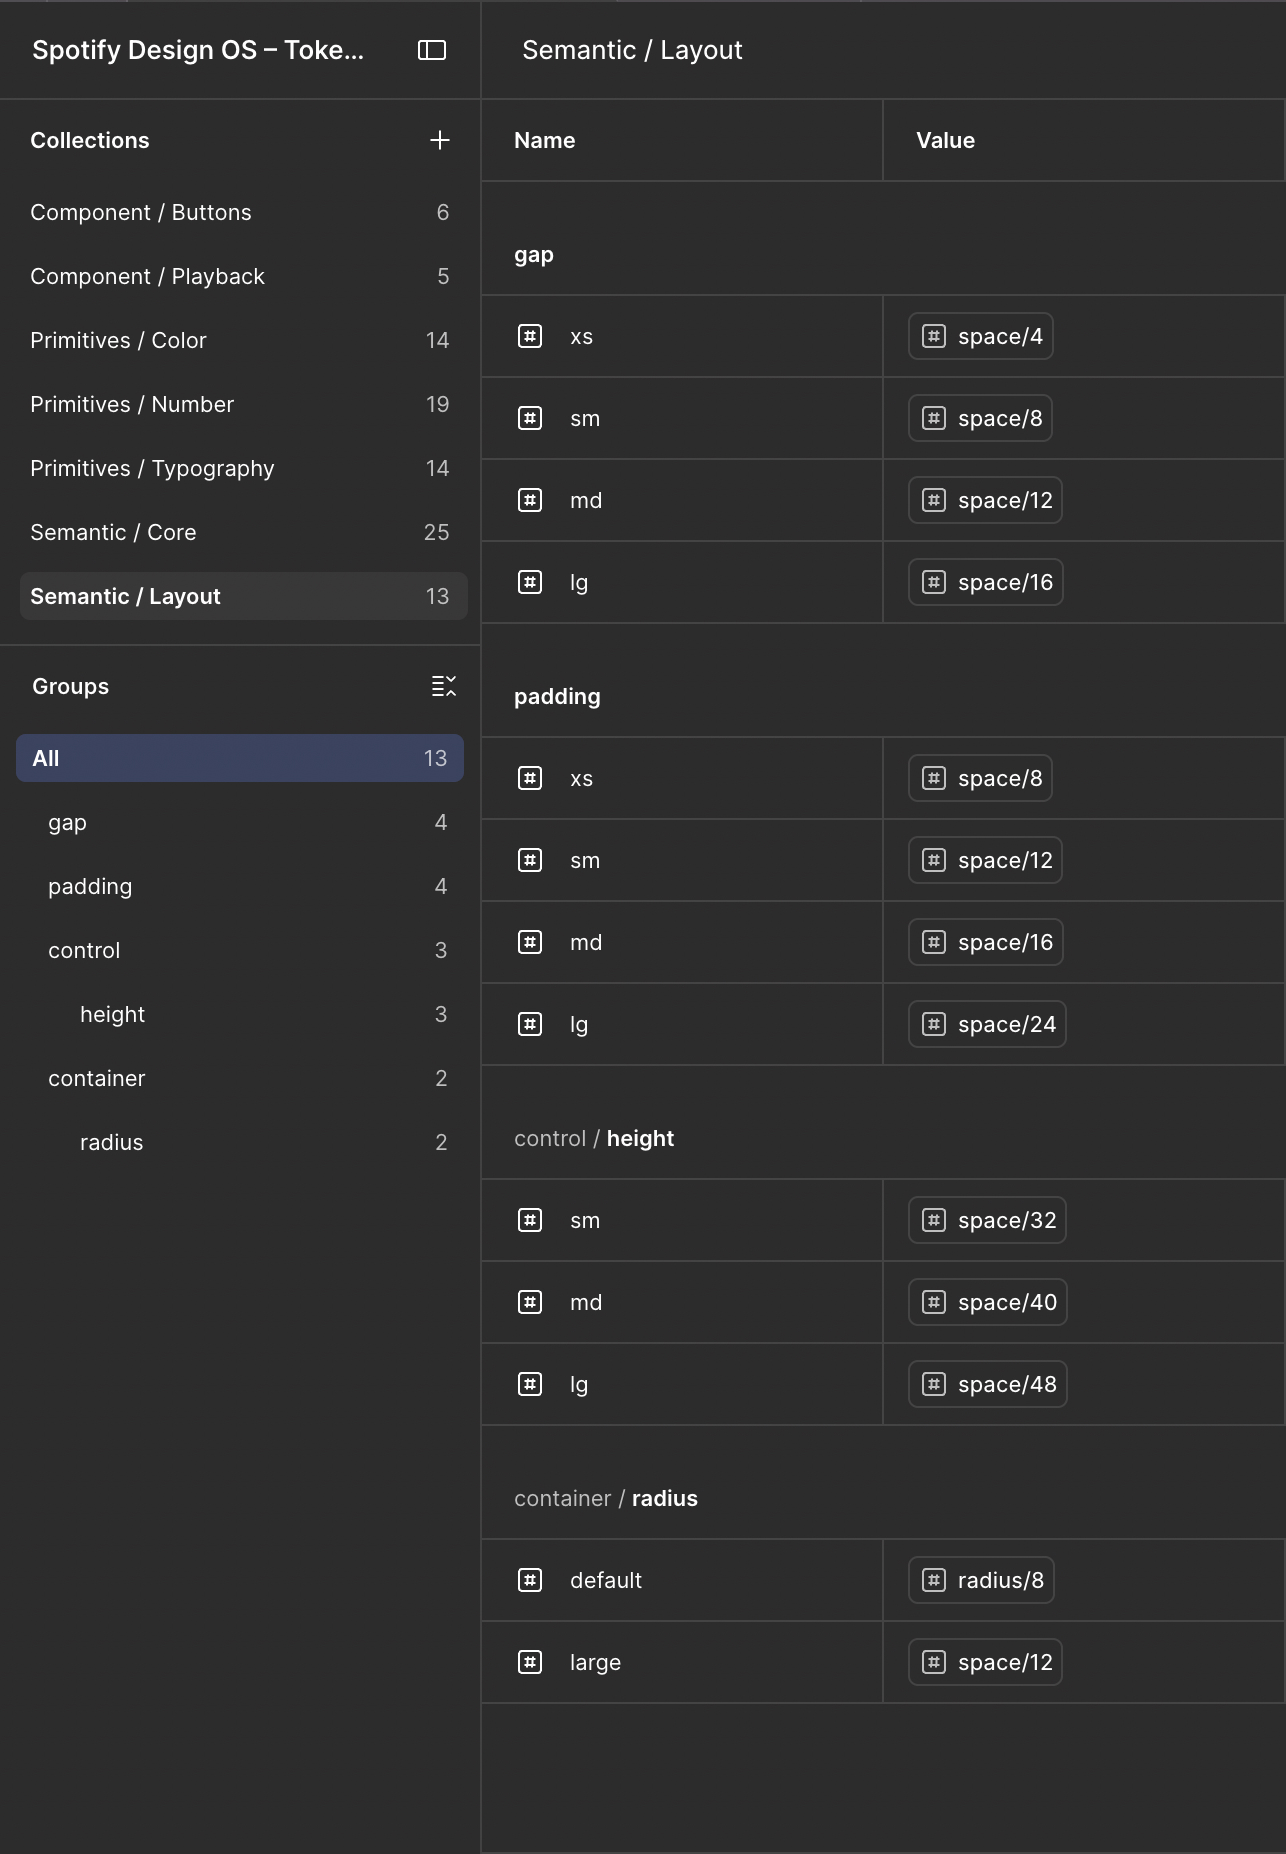Click container / radius section heading

[x=606, y=1498]
